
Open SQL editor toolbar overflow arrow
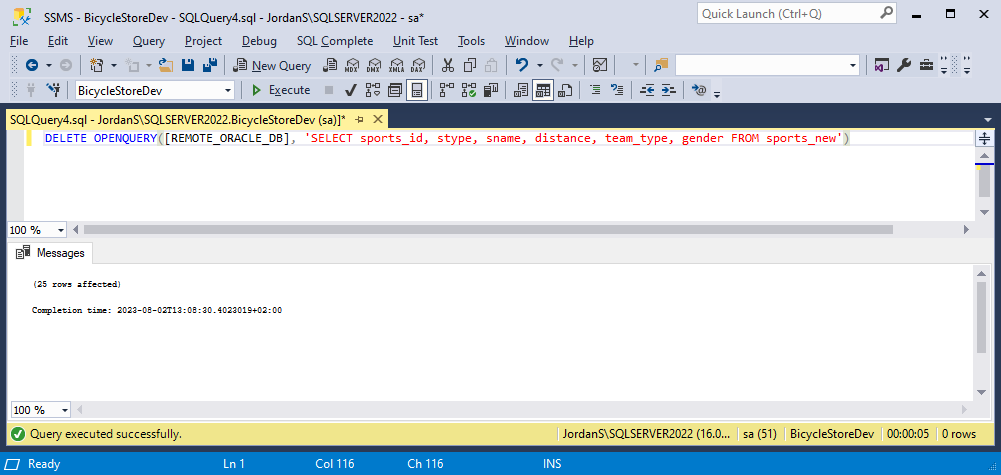coord(717,94)
